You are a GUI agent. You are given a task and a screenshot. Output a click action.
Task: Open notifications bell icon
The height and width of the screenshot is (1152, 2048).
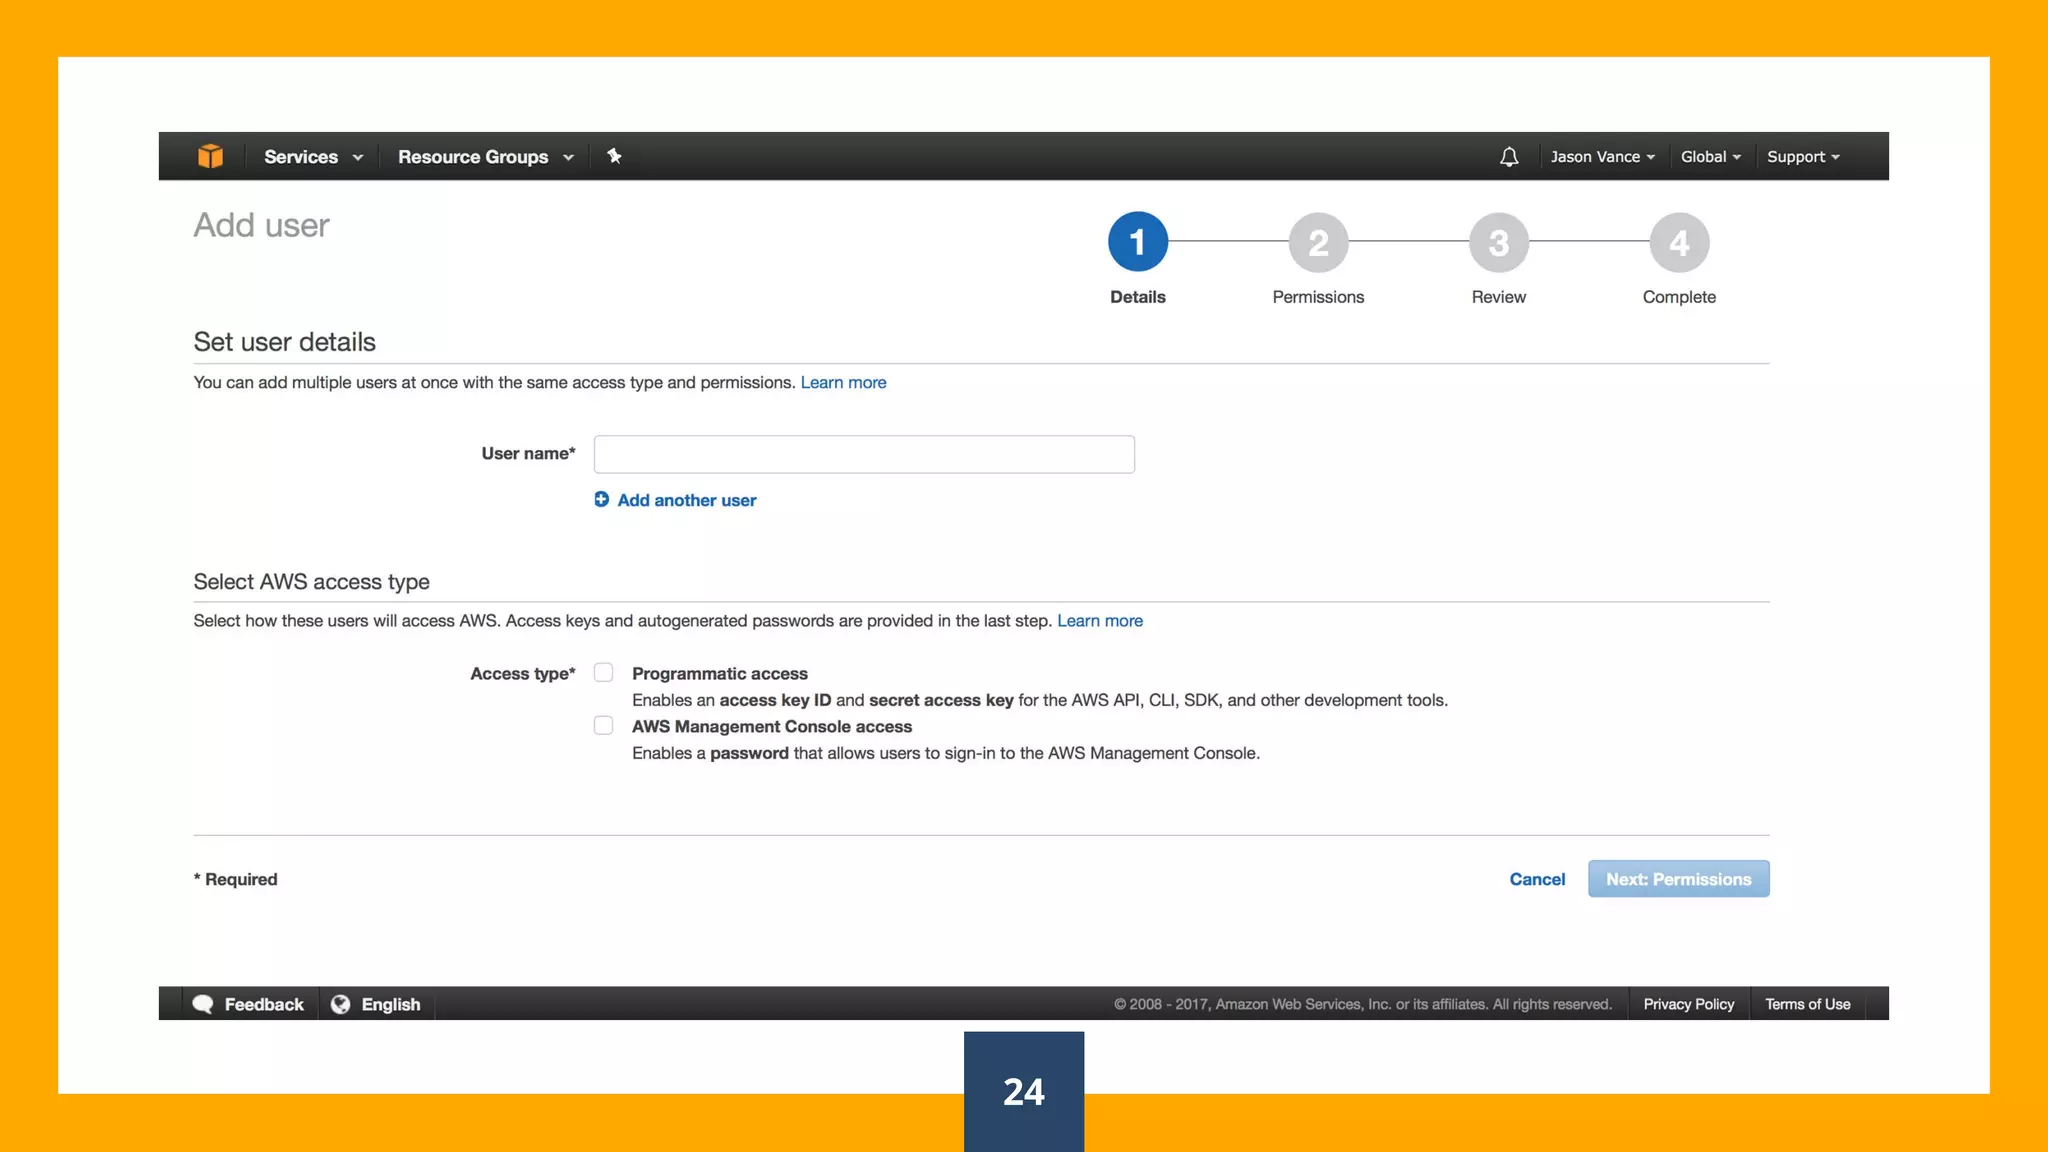tap(1509, 157)
